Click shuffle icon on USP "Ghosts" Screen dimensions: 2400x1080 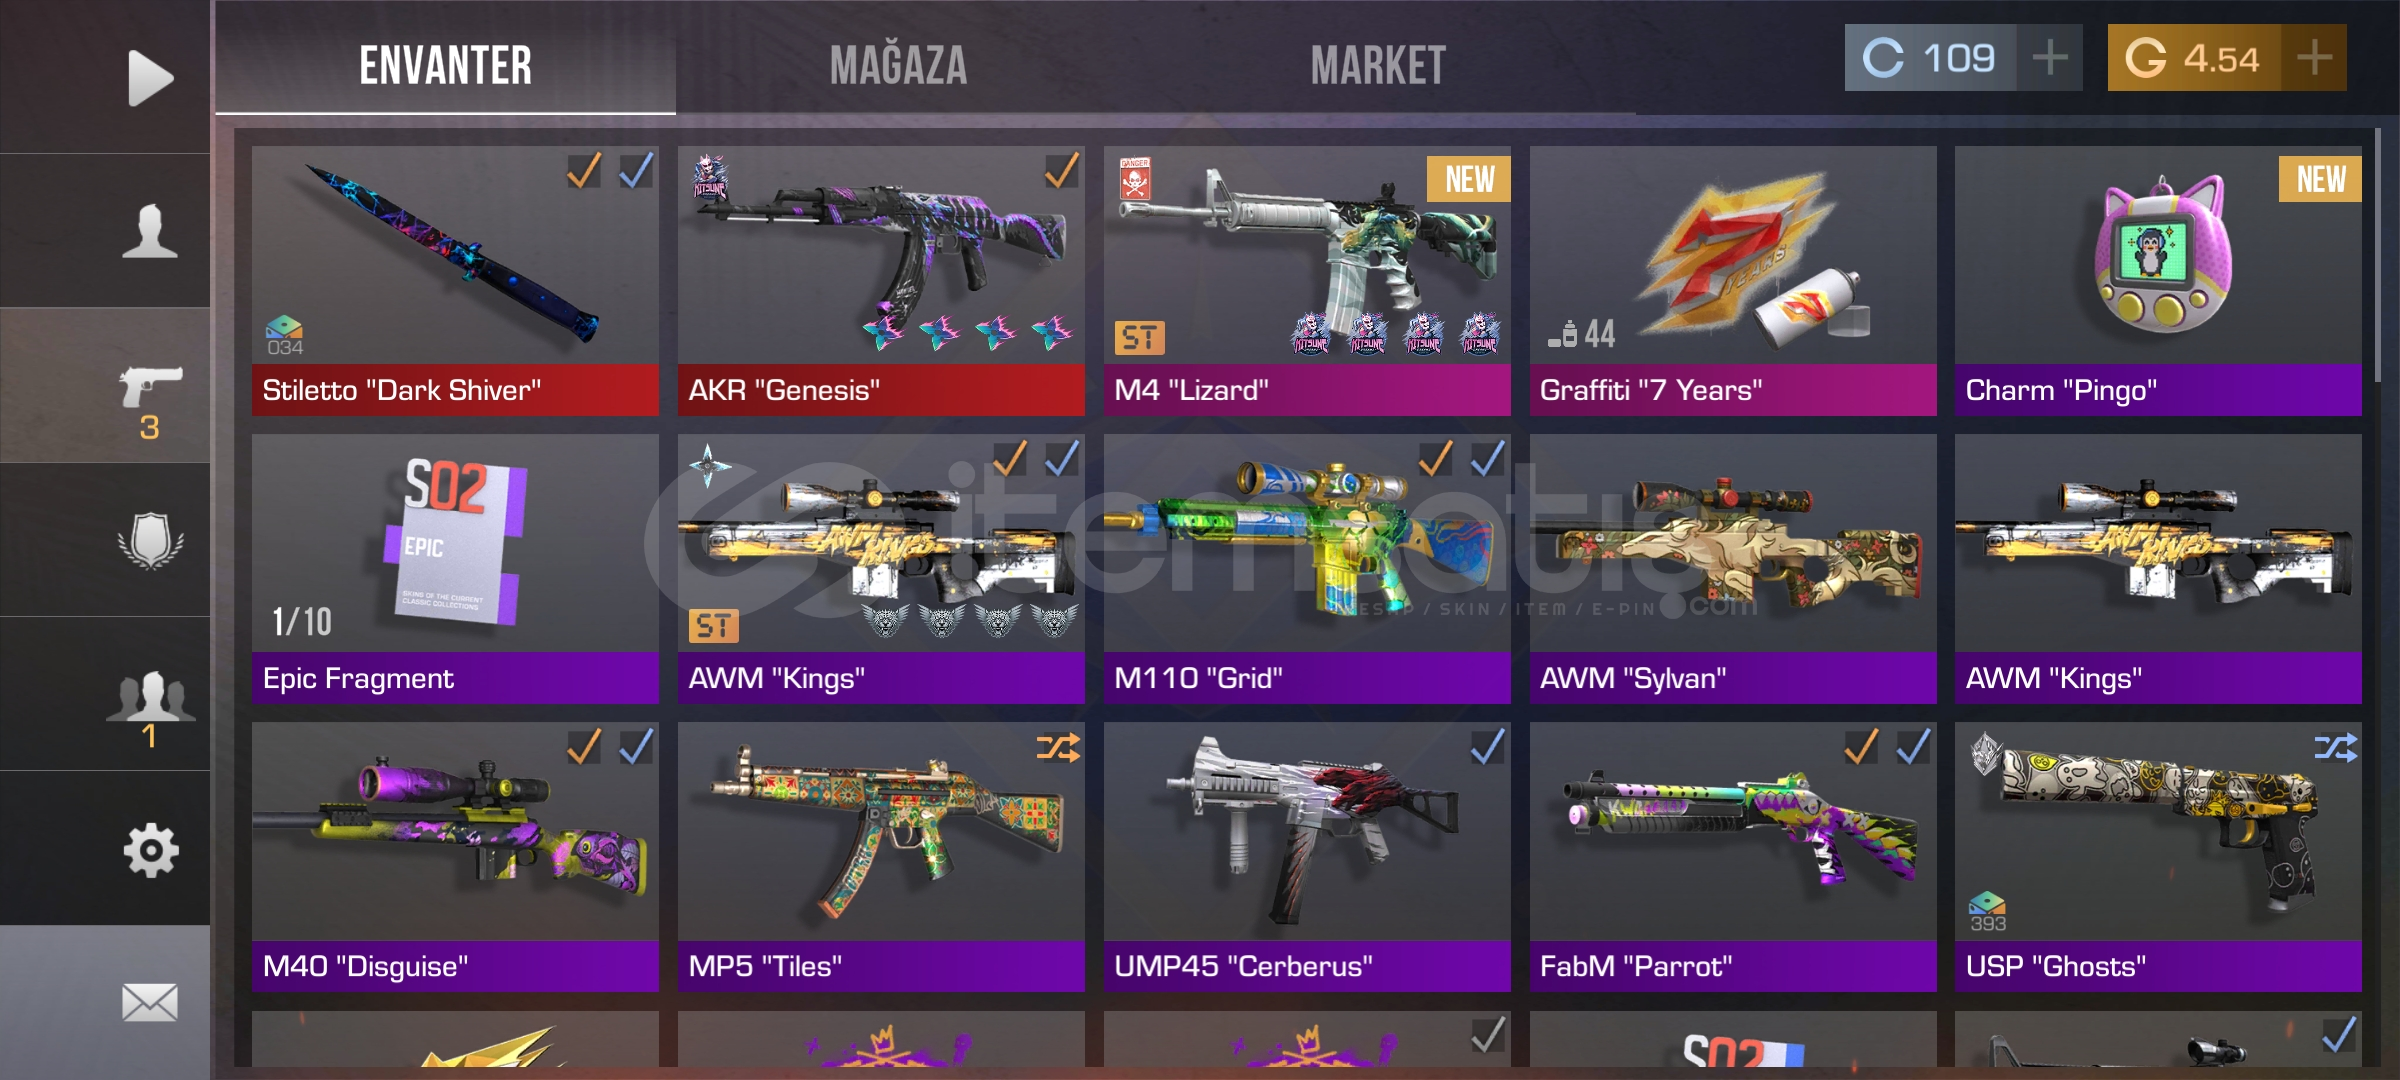2335,748
